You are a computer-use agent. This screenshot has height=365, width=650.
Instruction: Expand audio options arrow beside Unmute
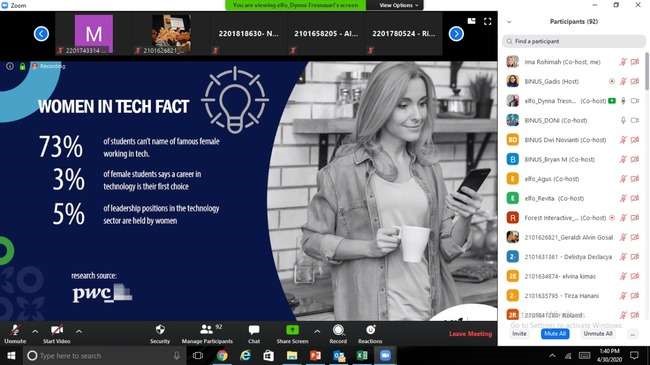pos(35,331)
